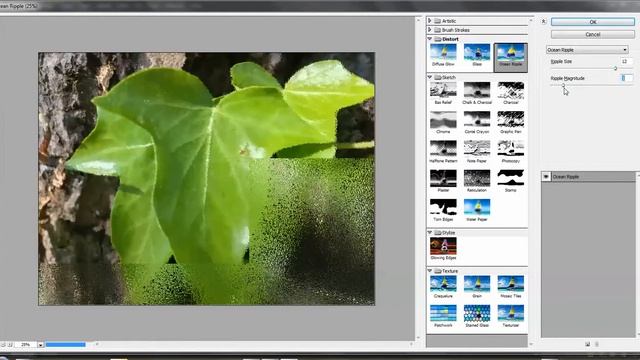
Task: Apply the Craquelure texture filter
Action: coord(443,287)
